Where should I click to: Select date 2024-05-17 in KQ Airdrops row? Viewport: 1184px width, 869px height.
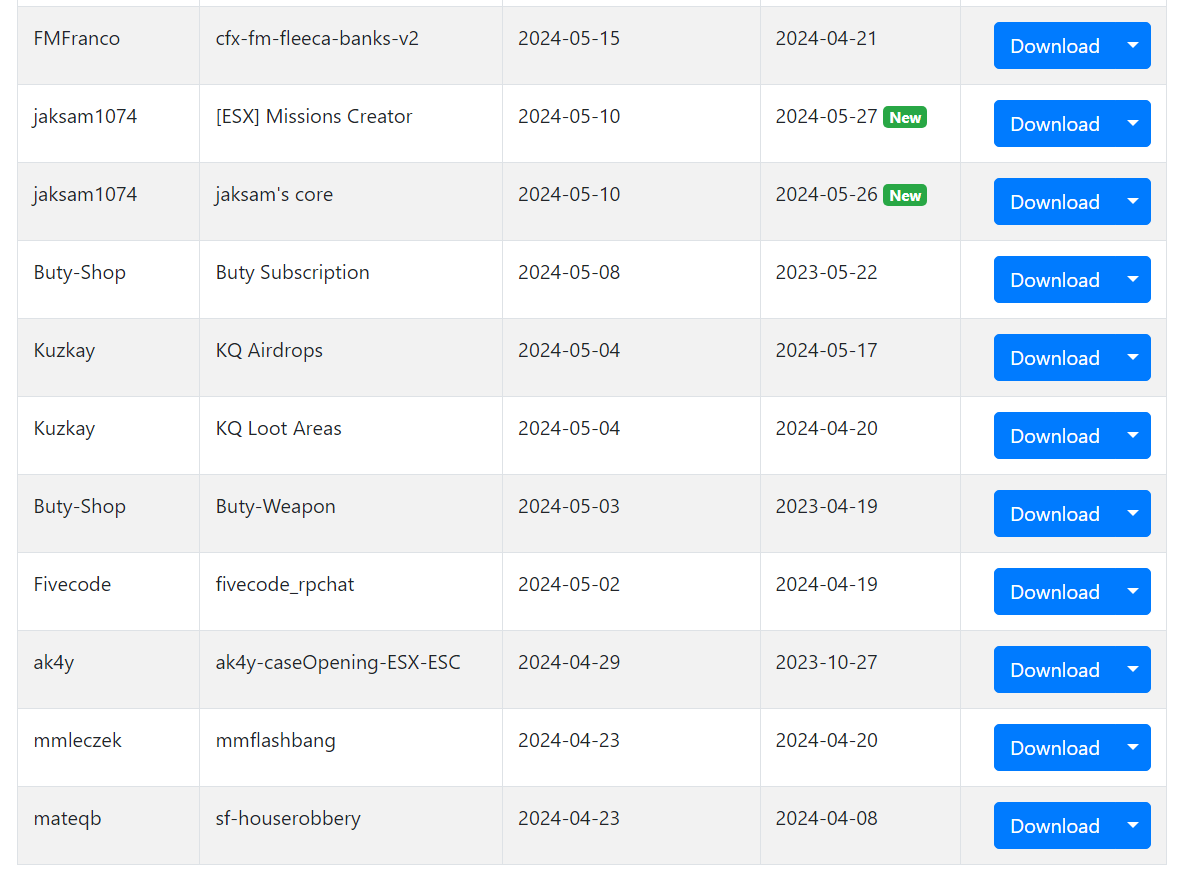826,350
